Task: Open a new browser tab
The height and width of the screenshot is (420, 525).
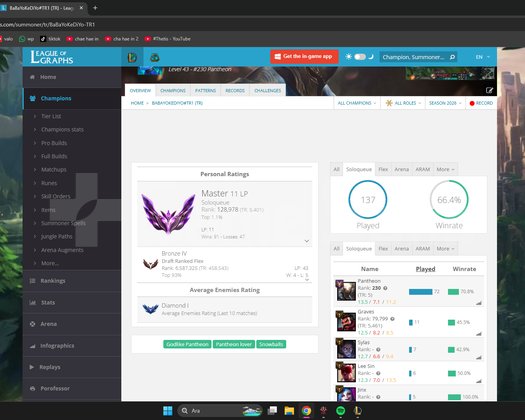Action: (95, 7)
